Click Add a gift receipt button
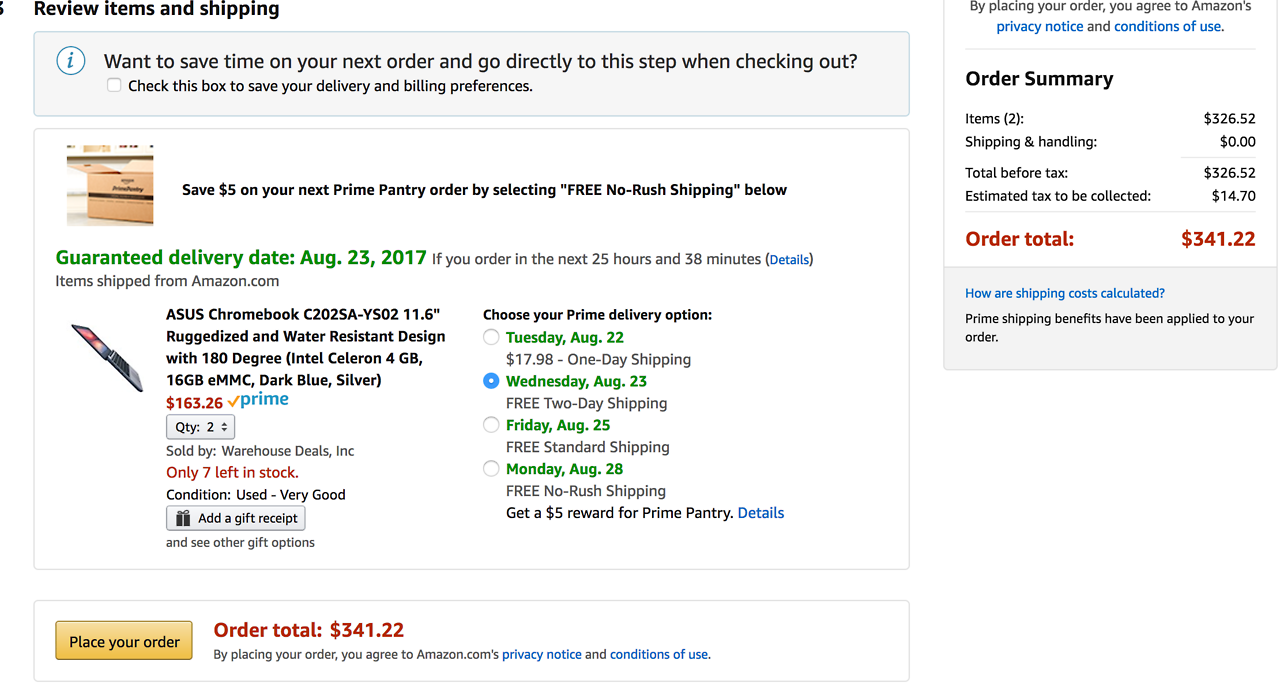The image size is (1280, 683). point(236,518)
